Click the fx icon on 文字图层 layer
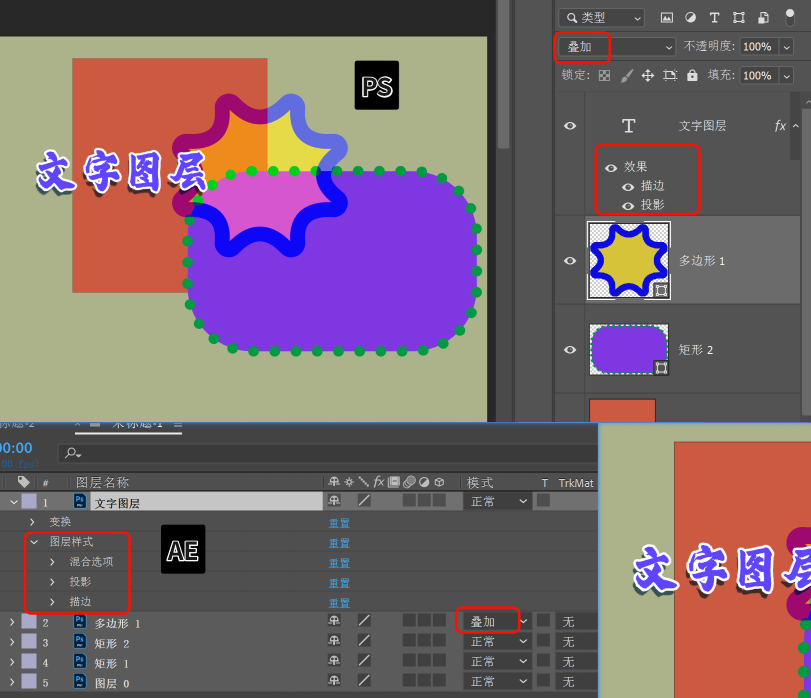The height and width of the screenshot is (698, 811). [x=780, y=126]
